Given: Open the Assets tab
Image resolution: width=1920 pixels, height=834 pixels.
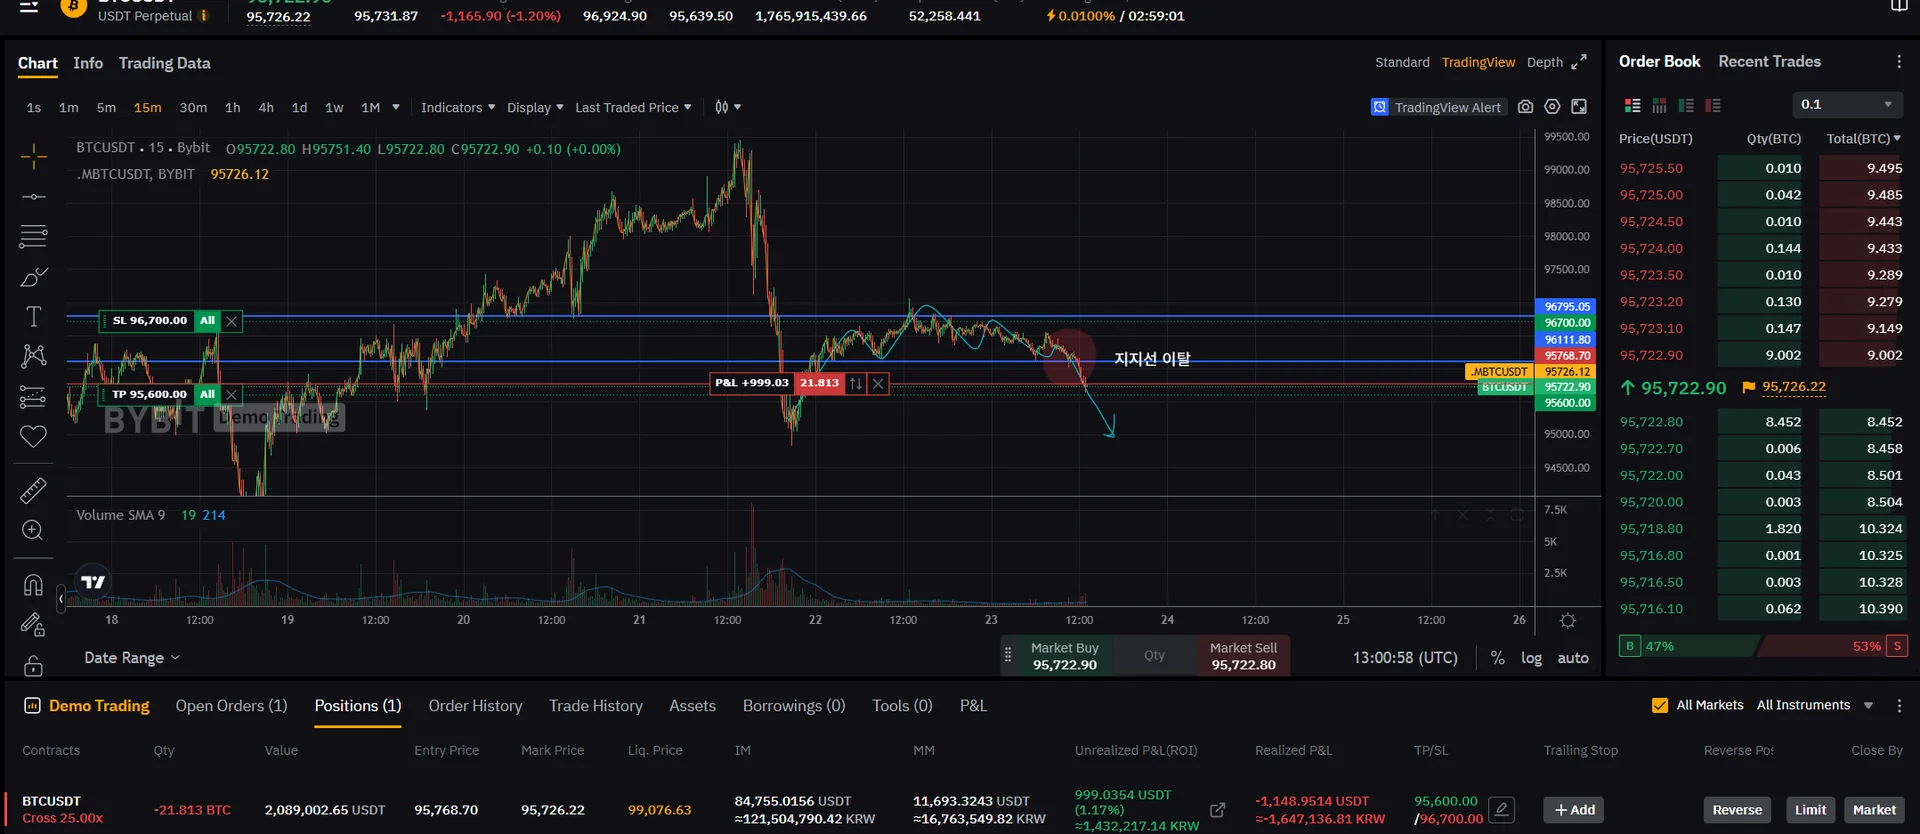Looking at the screenshot, I should click(692, 706).
